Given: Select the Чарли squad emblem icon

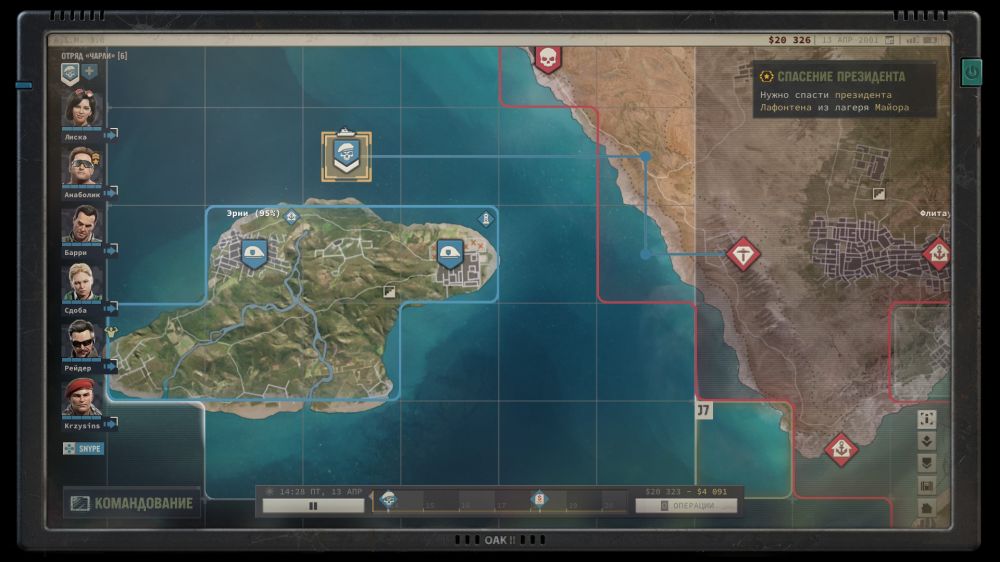Looking at the screenshot, I should point(70,72).
